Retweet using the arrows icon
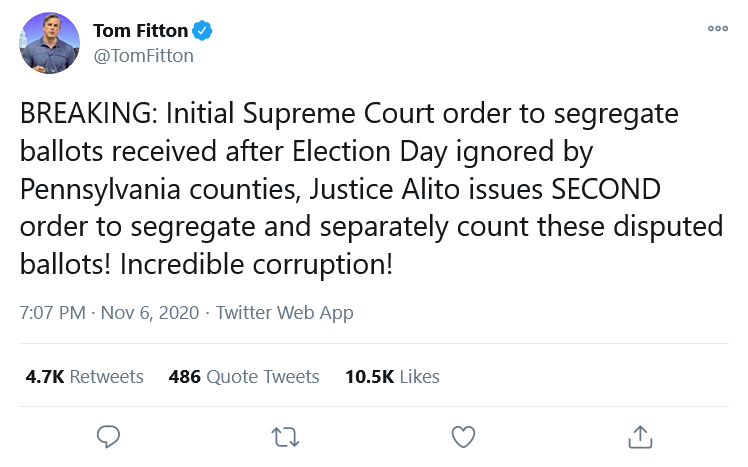Viewport: 748px width, 467px height. click(x=285, y=437)
